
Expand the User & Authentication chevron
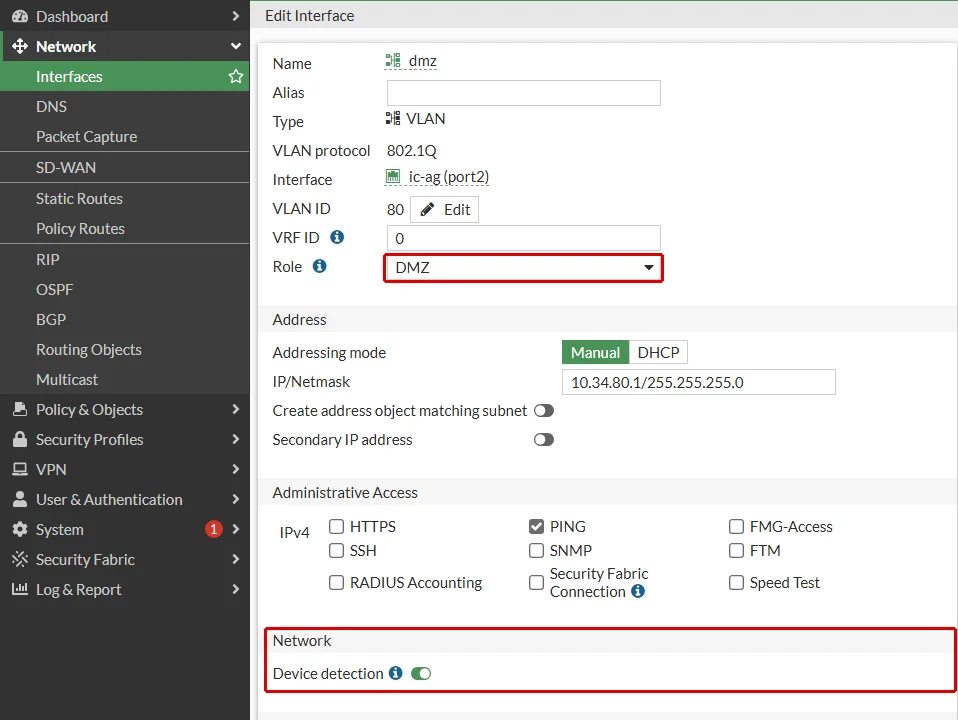236,499
